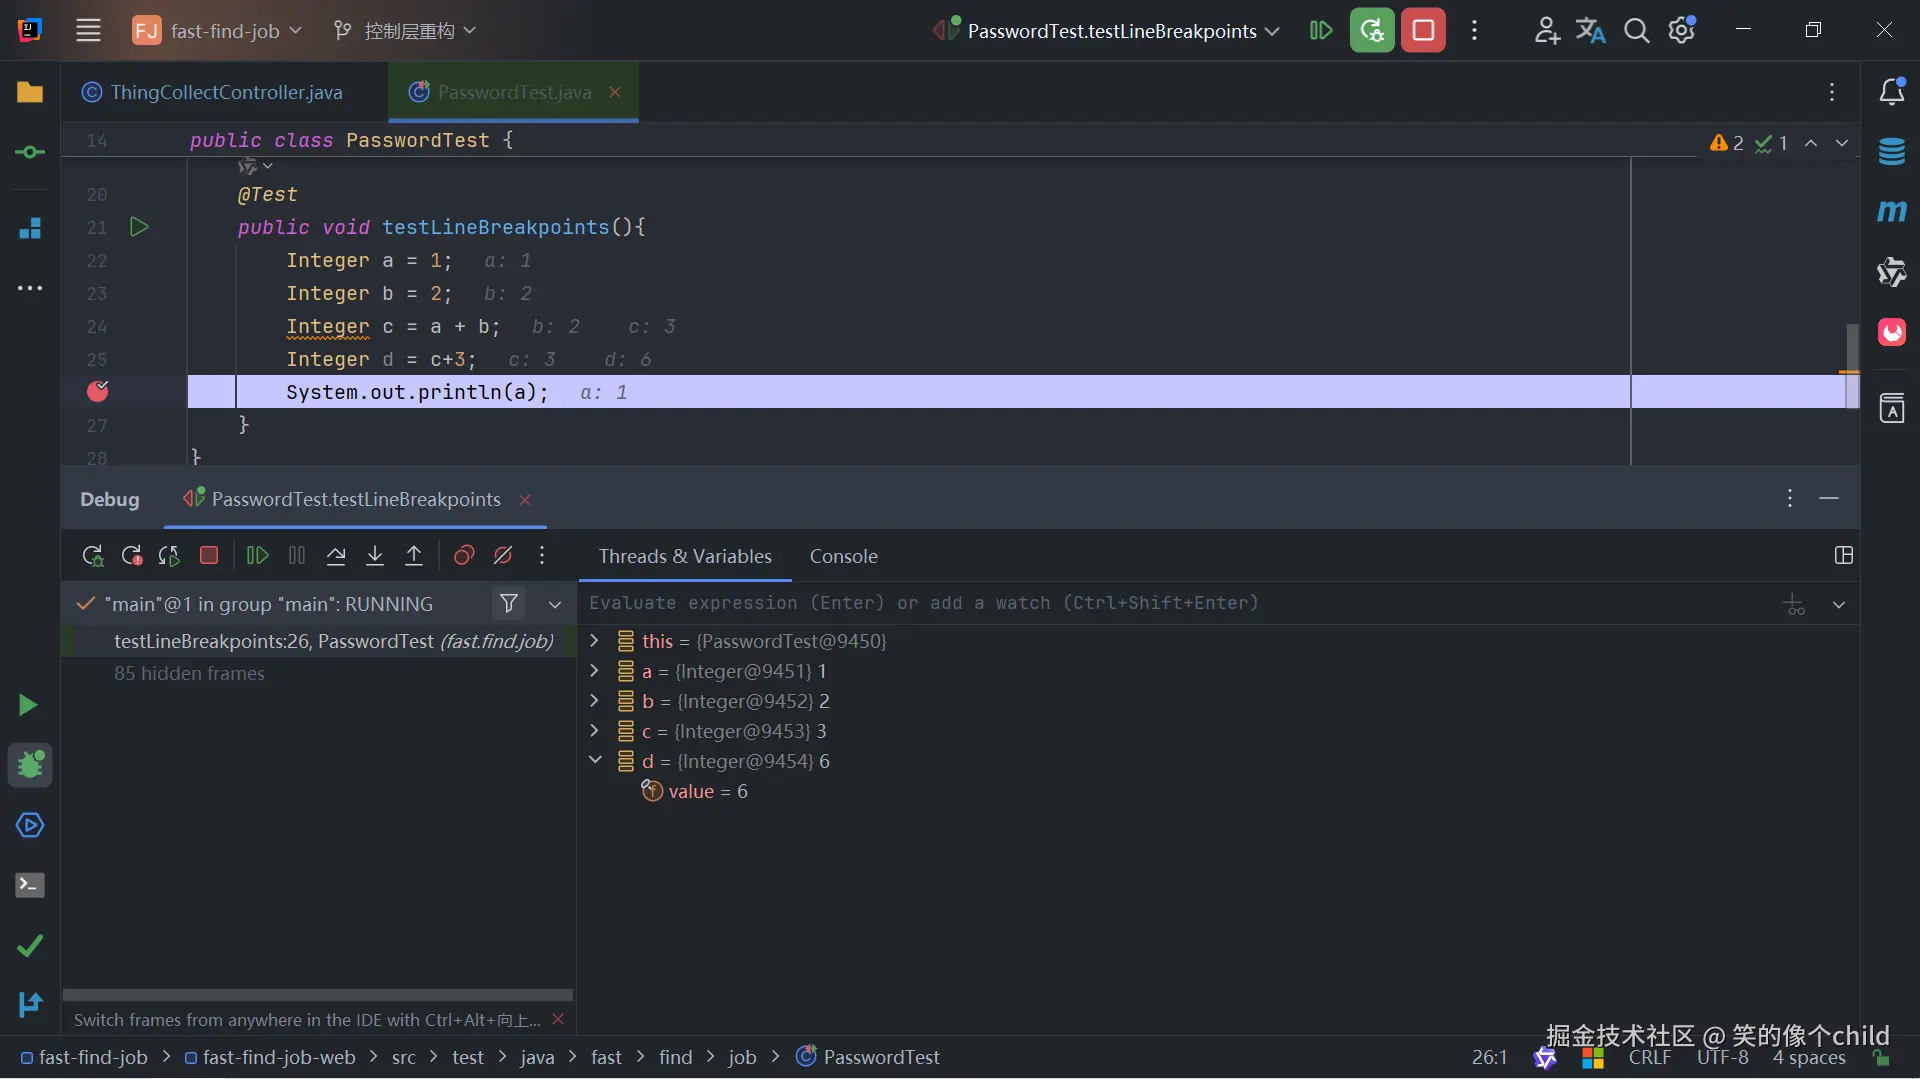Step into the current call
The height and width of the screenshot is (1079, 1920).
click(375, 556)
